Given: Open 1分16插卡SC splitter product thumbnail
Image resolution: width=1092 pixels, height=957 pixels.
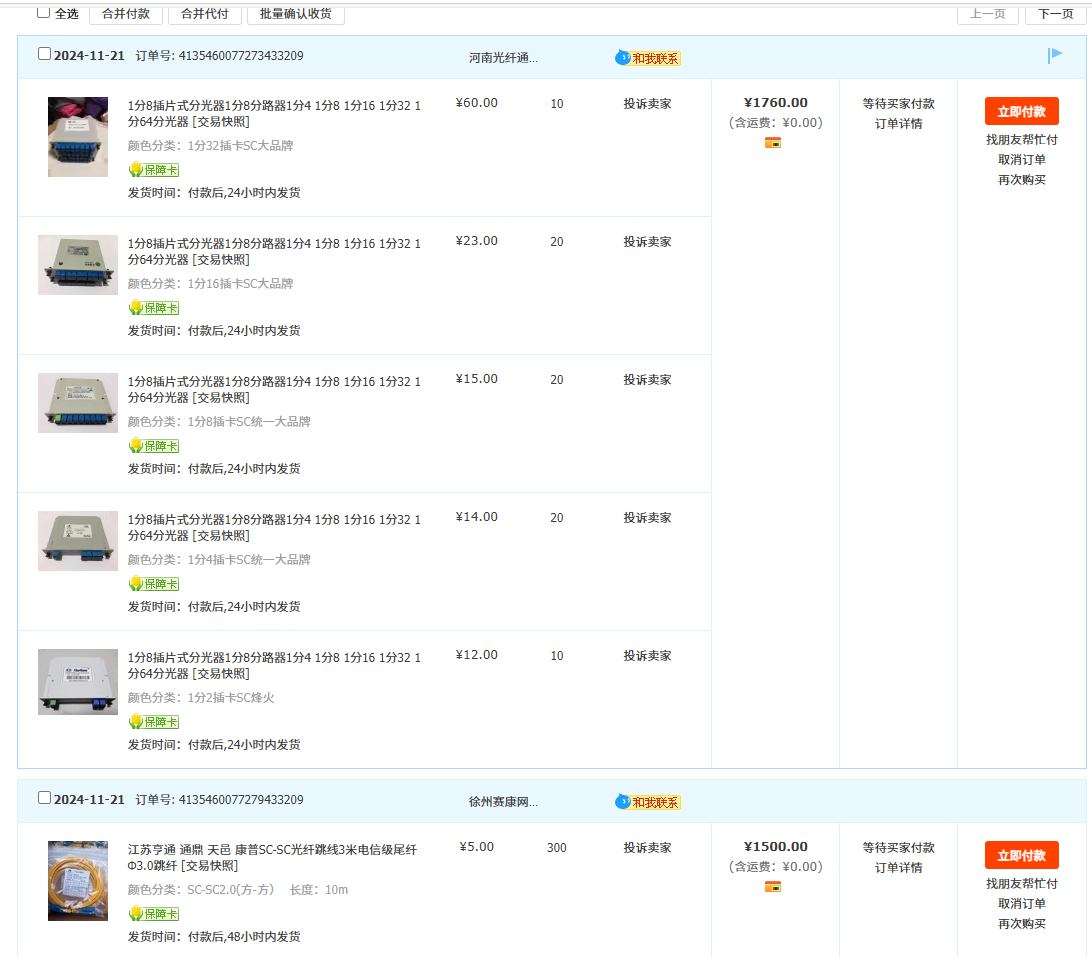Looking at the screenshot, I should click(x=78, y=265).
